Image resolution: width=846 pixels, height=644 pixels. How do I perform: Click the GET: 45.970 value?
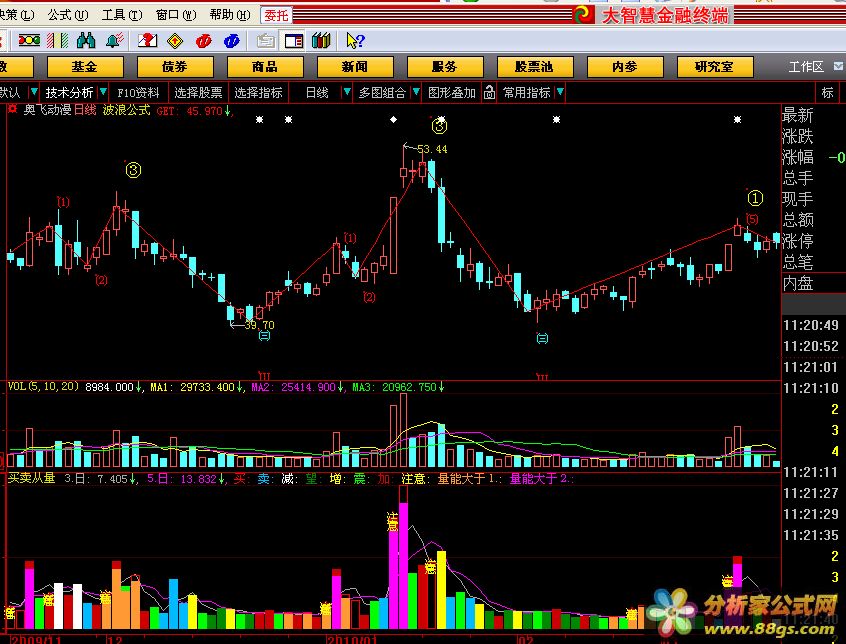pyautogui.click(x=189, y=111)
